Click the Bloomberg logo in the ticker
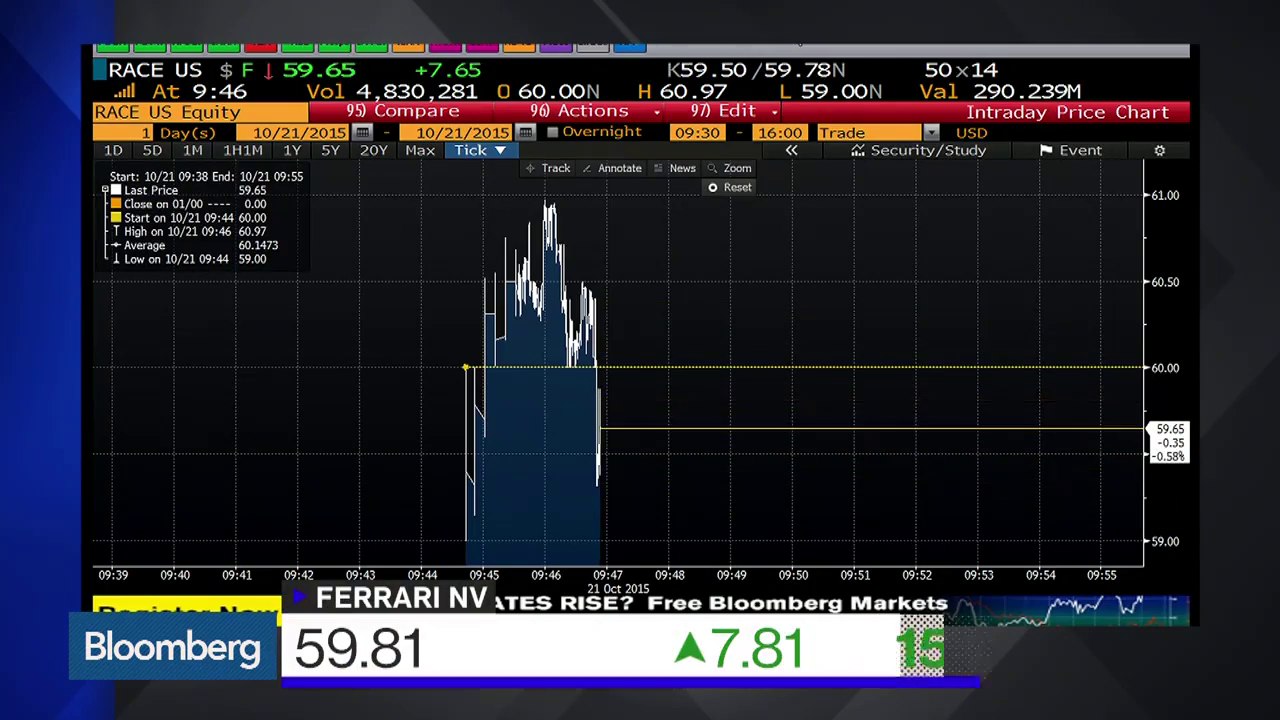1280x720 pixels. 172,647
